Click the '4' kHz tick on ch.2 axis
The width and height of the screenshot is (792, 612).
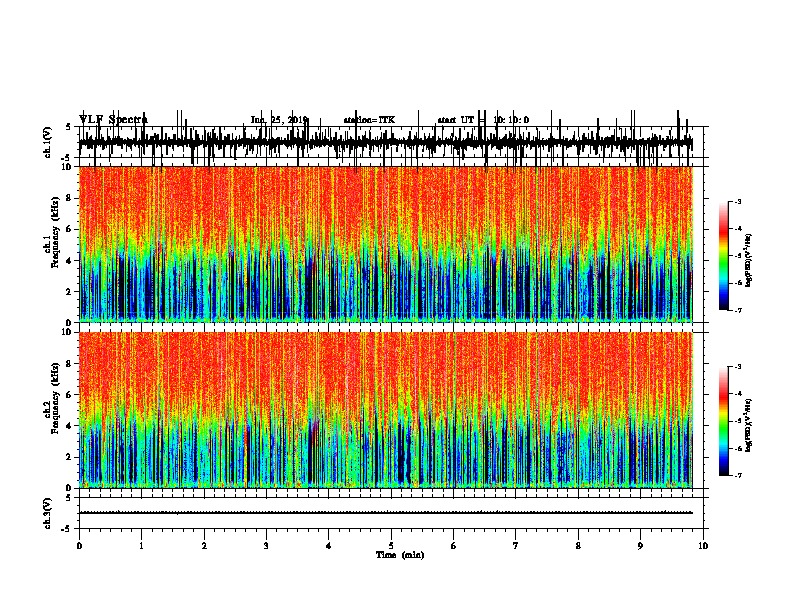[x=69, y=426]
